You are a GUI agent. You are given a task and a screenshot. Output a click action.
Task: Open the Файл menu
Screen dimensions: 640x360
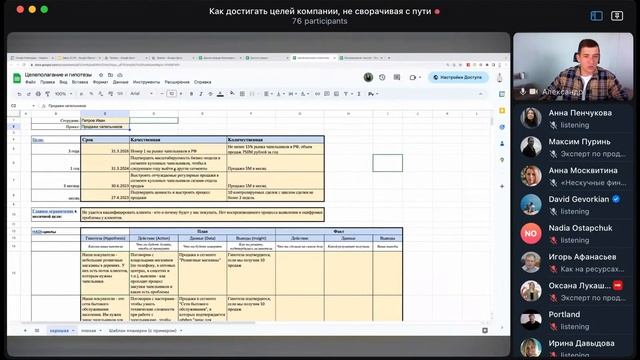click(x=31, y=82)
